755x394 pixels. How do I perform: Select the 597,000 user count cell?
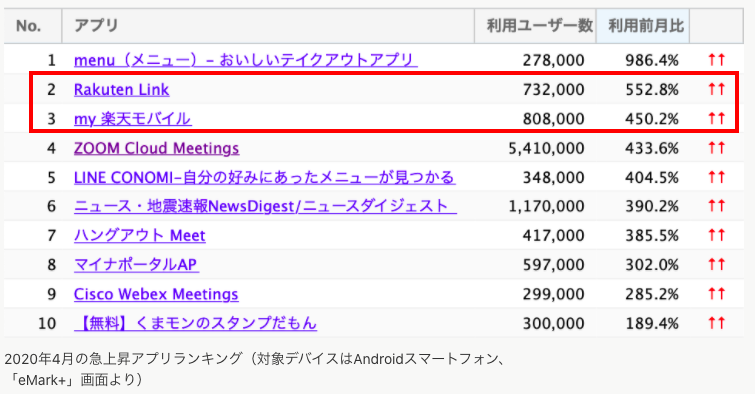(x=553, y=264)
